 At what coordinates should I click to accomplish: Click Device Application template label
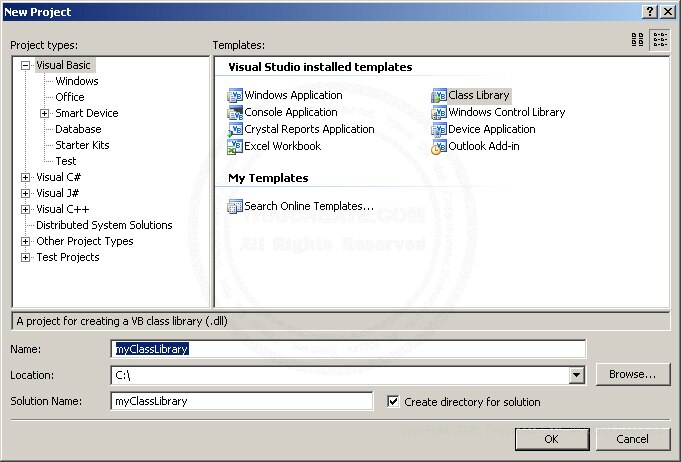[x=492, y=129]
